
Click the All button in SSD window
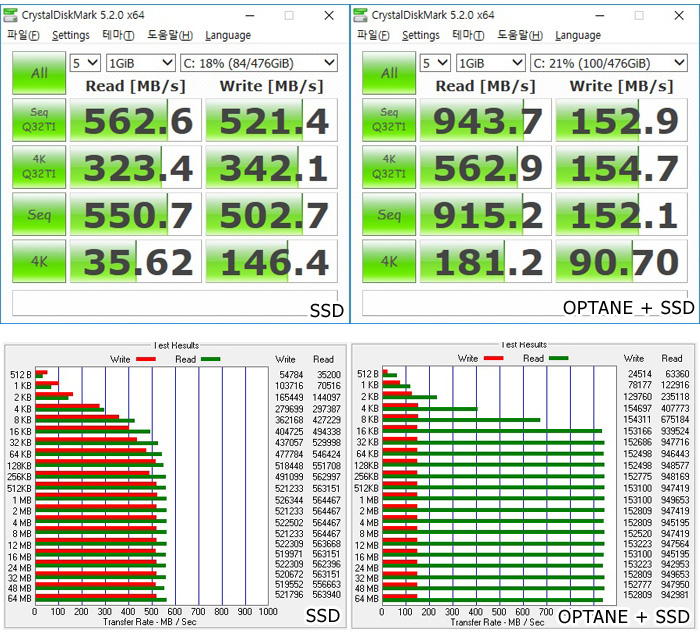click(x=39, y=73)
